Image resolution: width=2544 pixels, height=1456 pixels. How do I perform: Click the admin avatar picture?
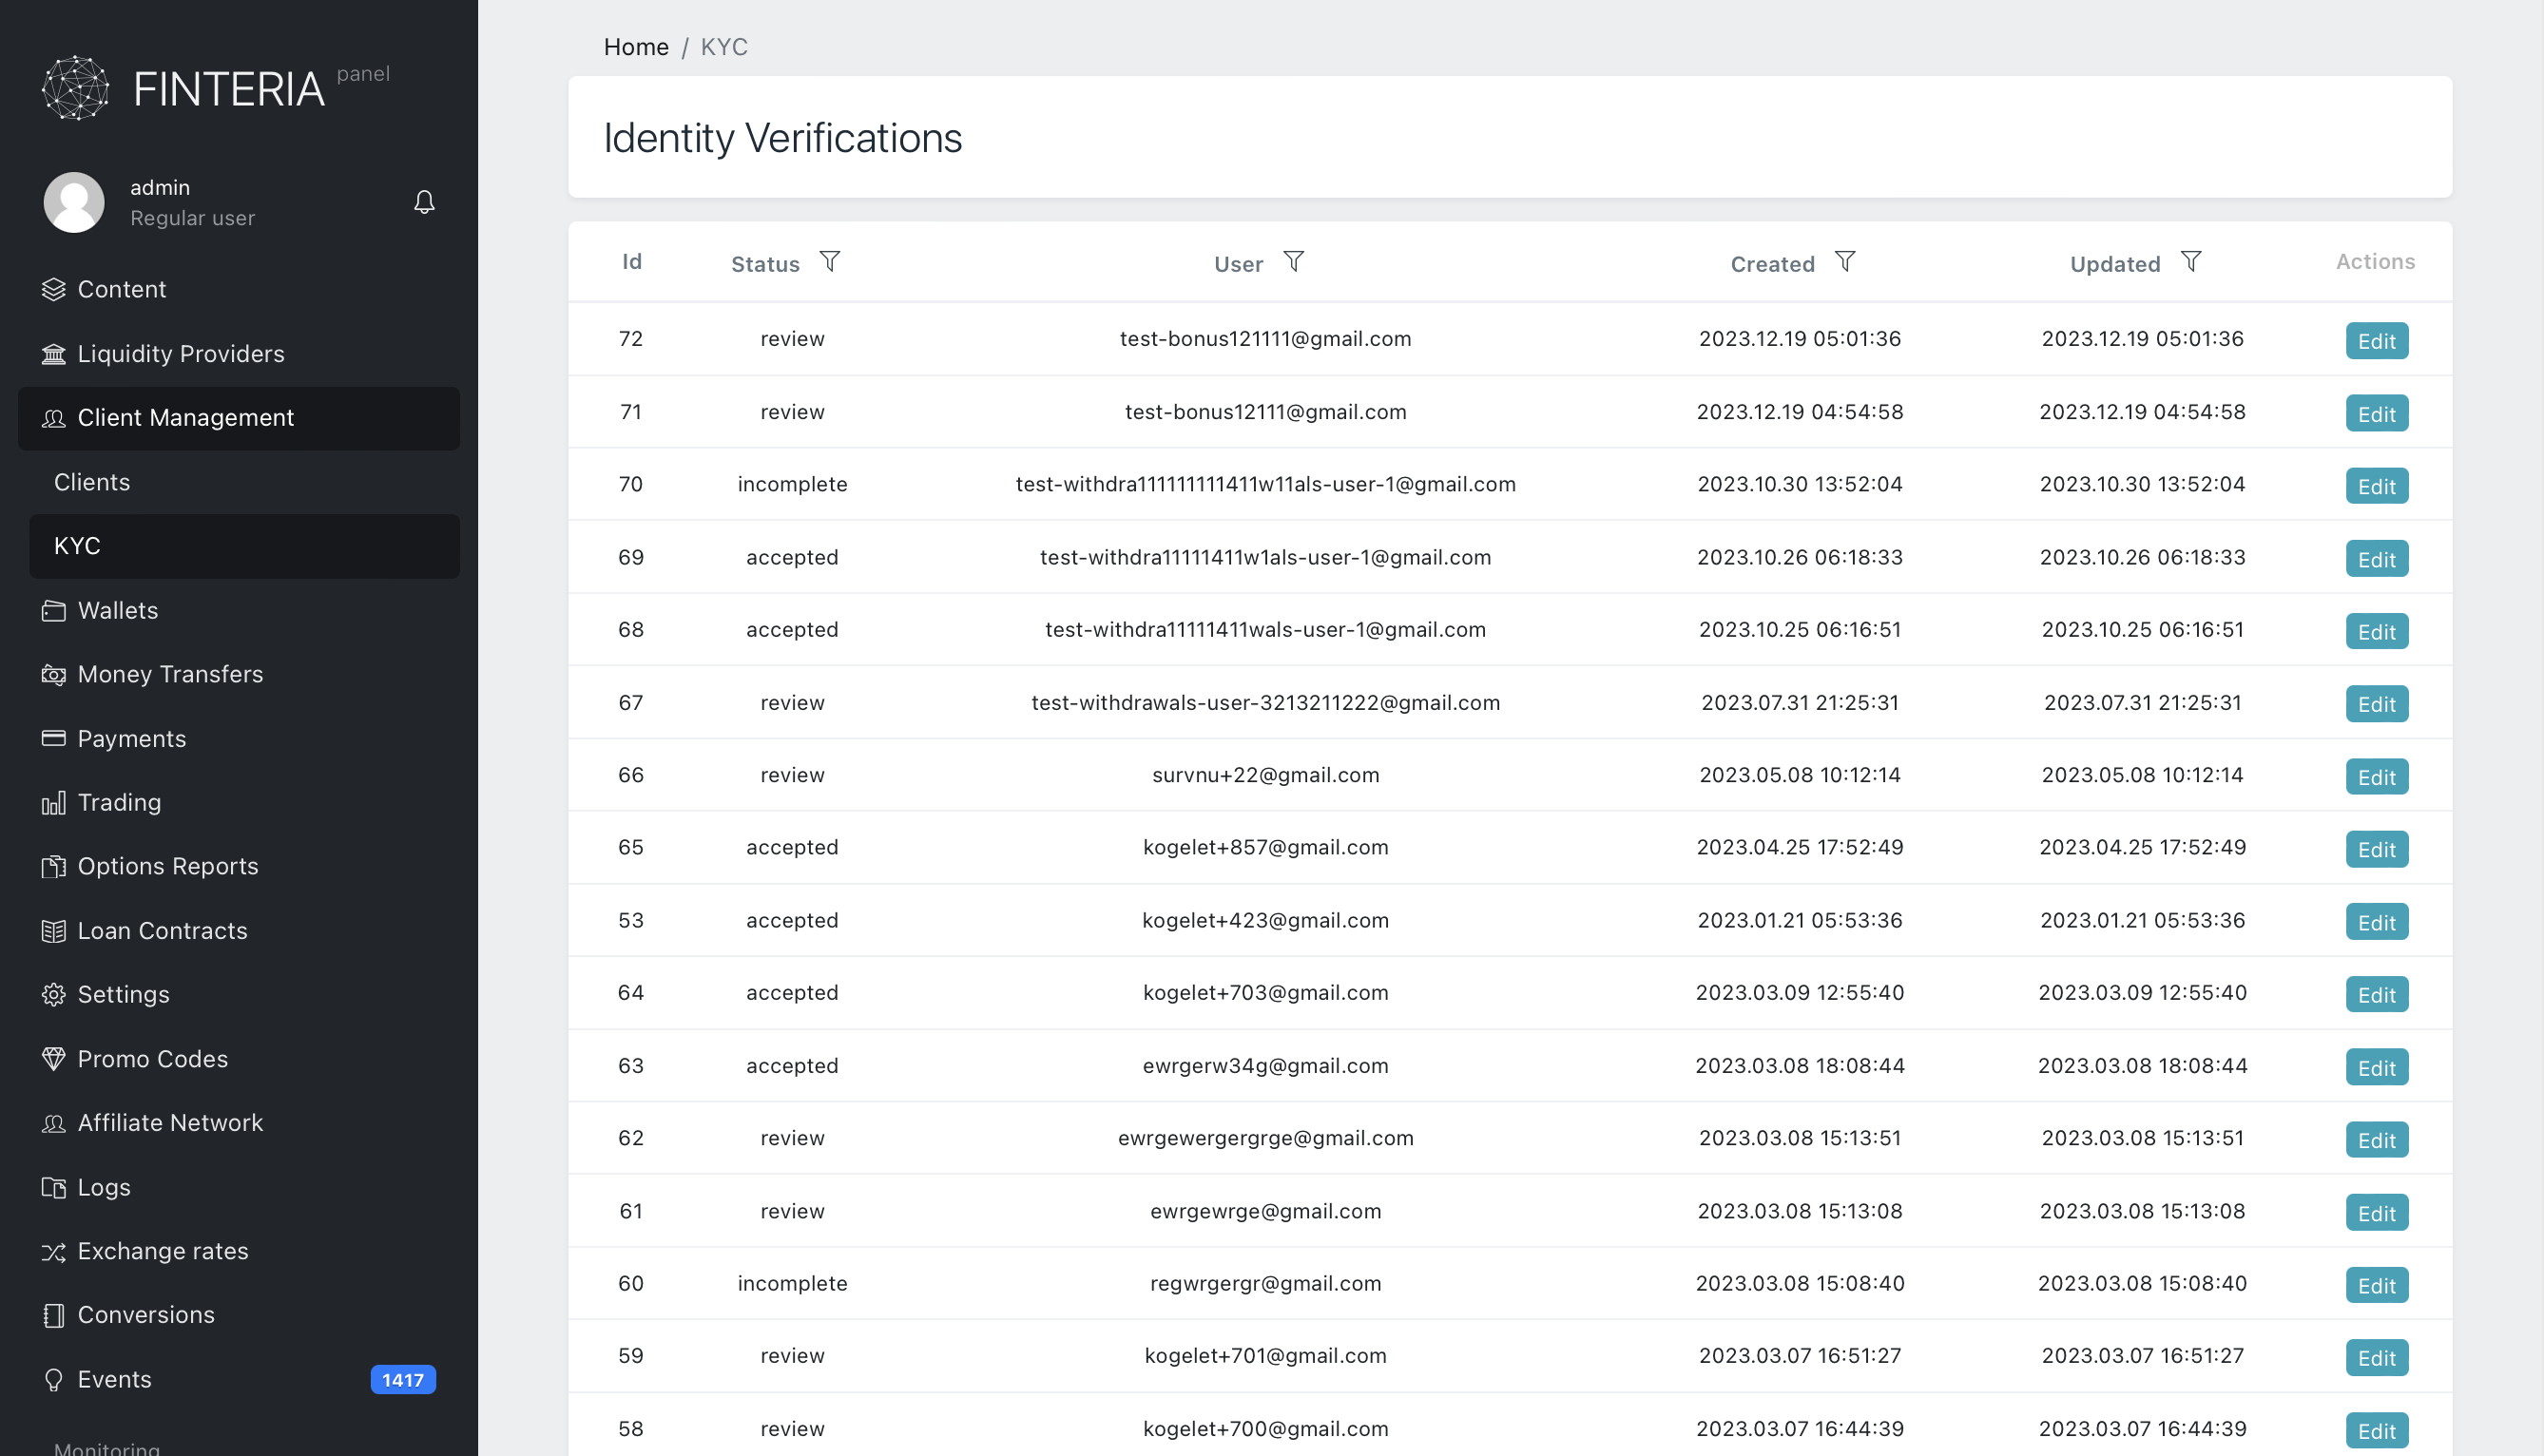[74, 203]
